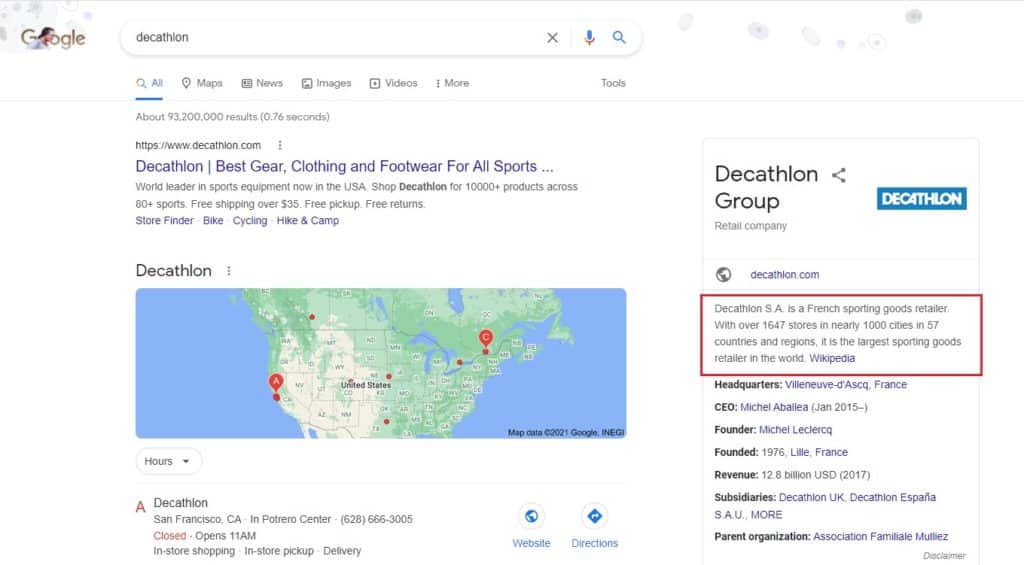Viewport: 1024px width, 565px height.
Task: Follow the Cycling sitelink
Action: (250, 221)
